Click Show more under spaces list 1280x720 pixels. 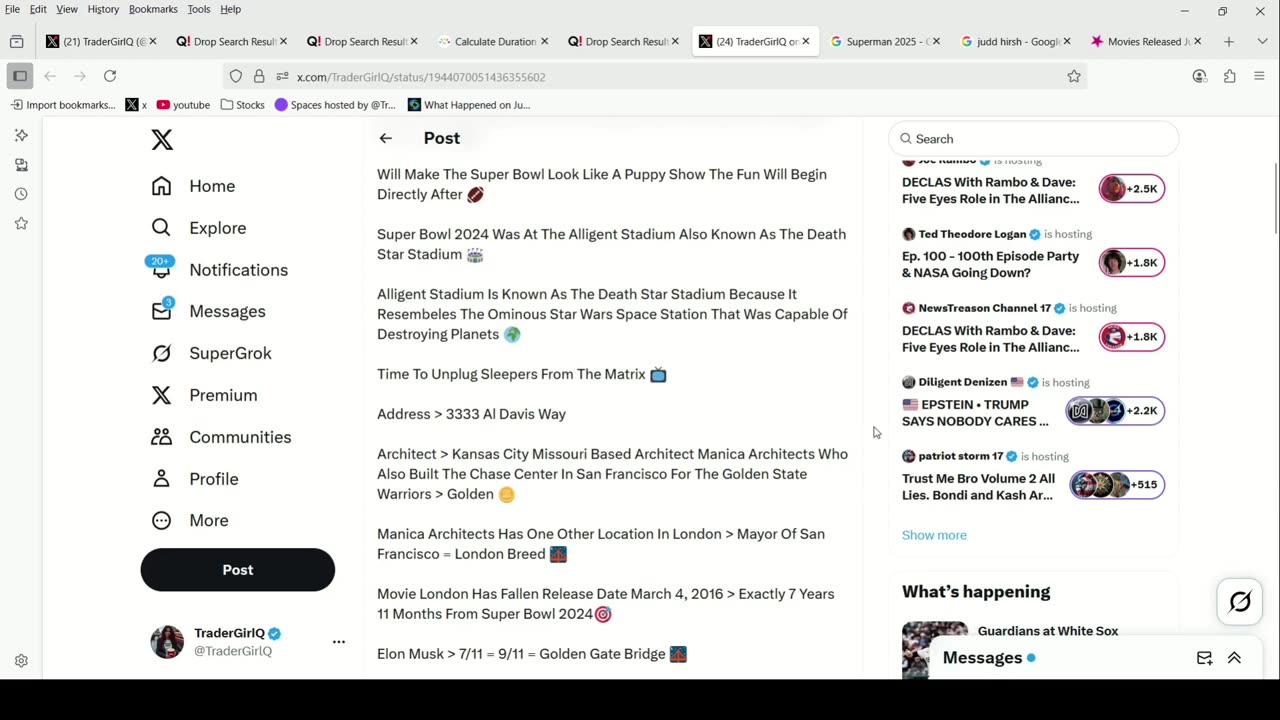[934, 535]
